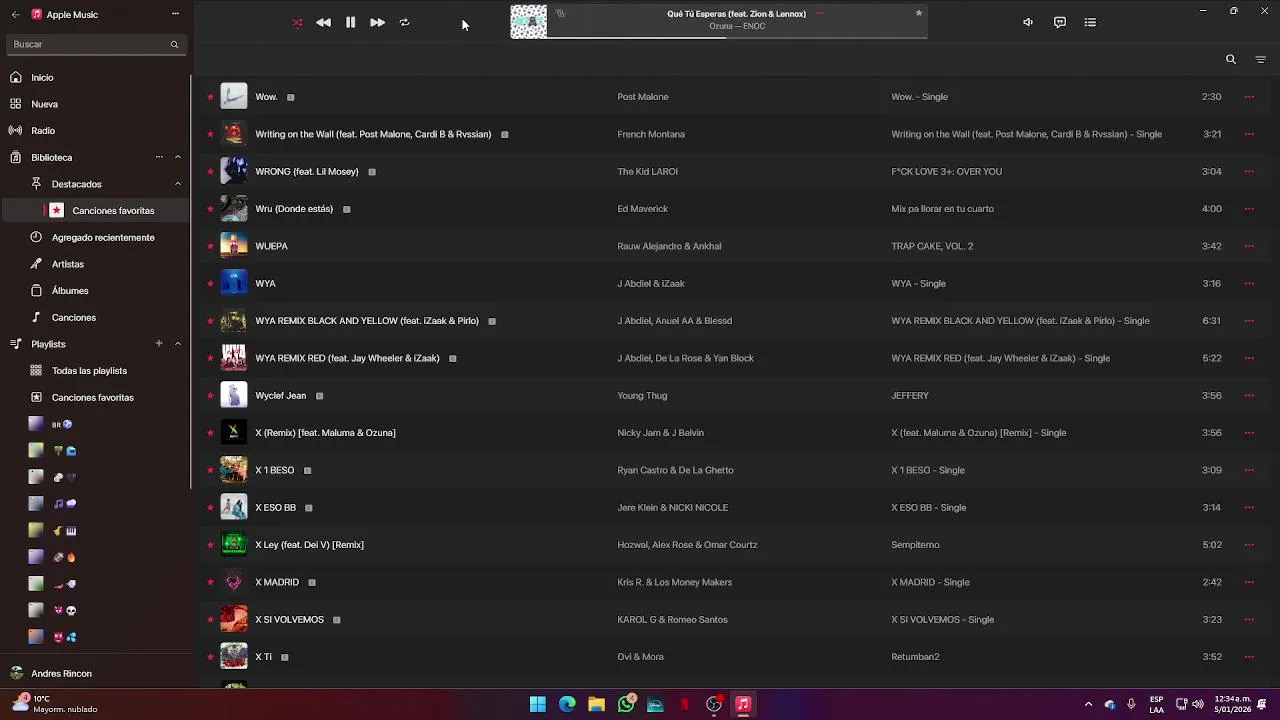Image resolution: width=1280 pixels, height=720 pixels.
Task: Select the Wru (Donde estás) song title
Action: [294, 209]
